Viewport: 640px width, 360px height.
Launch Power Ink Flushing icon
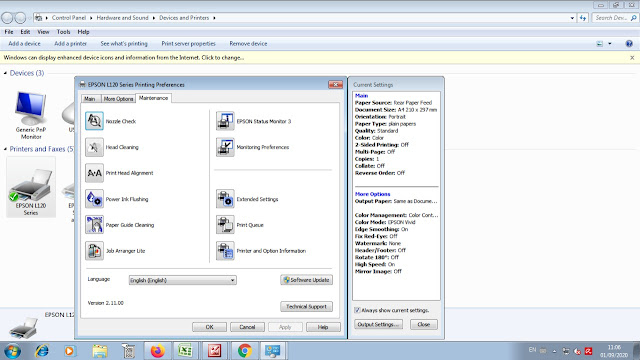pyautogui.click(x=94, y=199)
